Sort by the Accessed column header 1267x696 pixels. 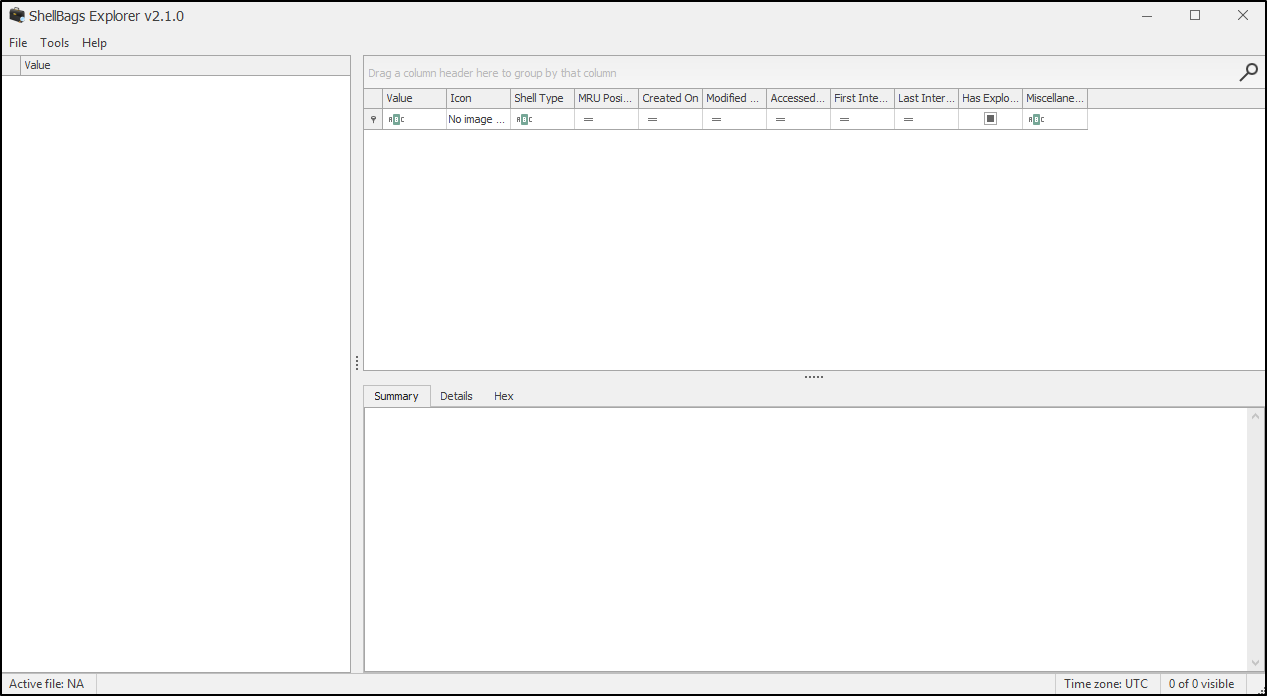coord(798,98)
